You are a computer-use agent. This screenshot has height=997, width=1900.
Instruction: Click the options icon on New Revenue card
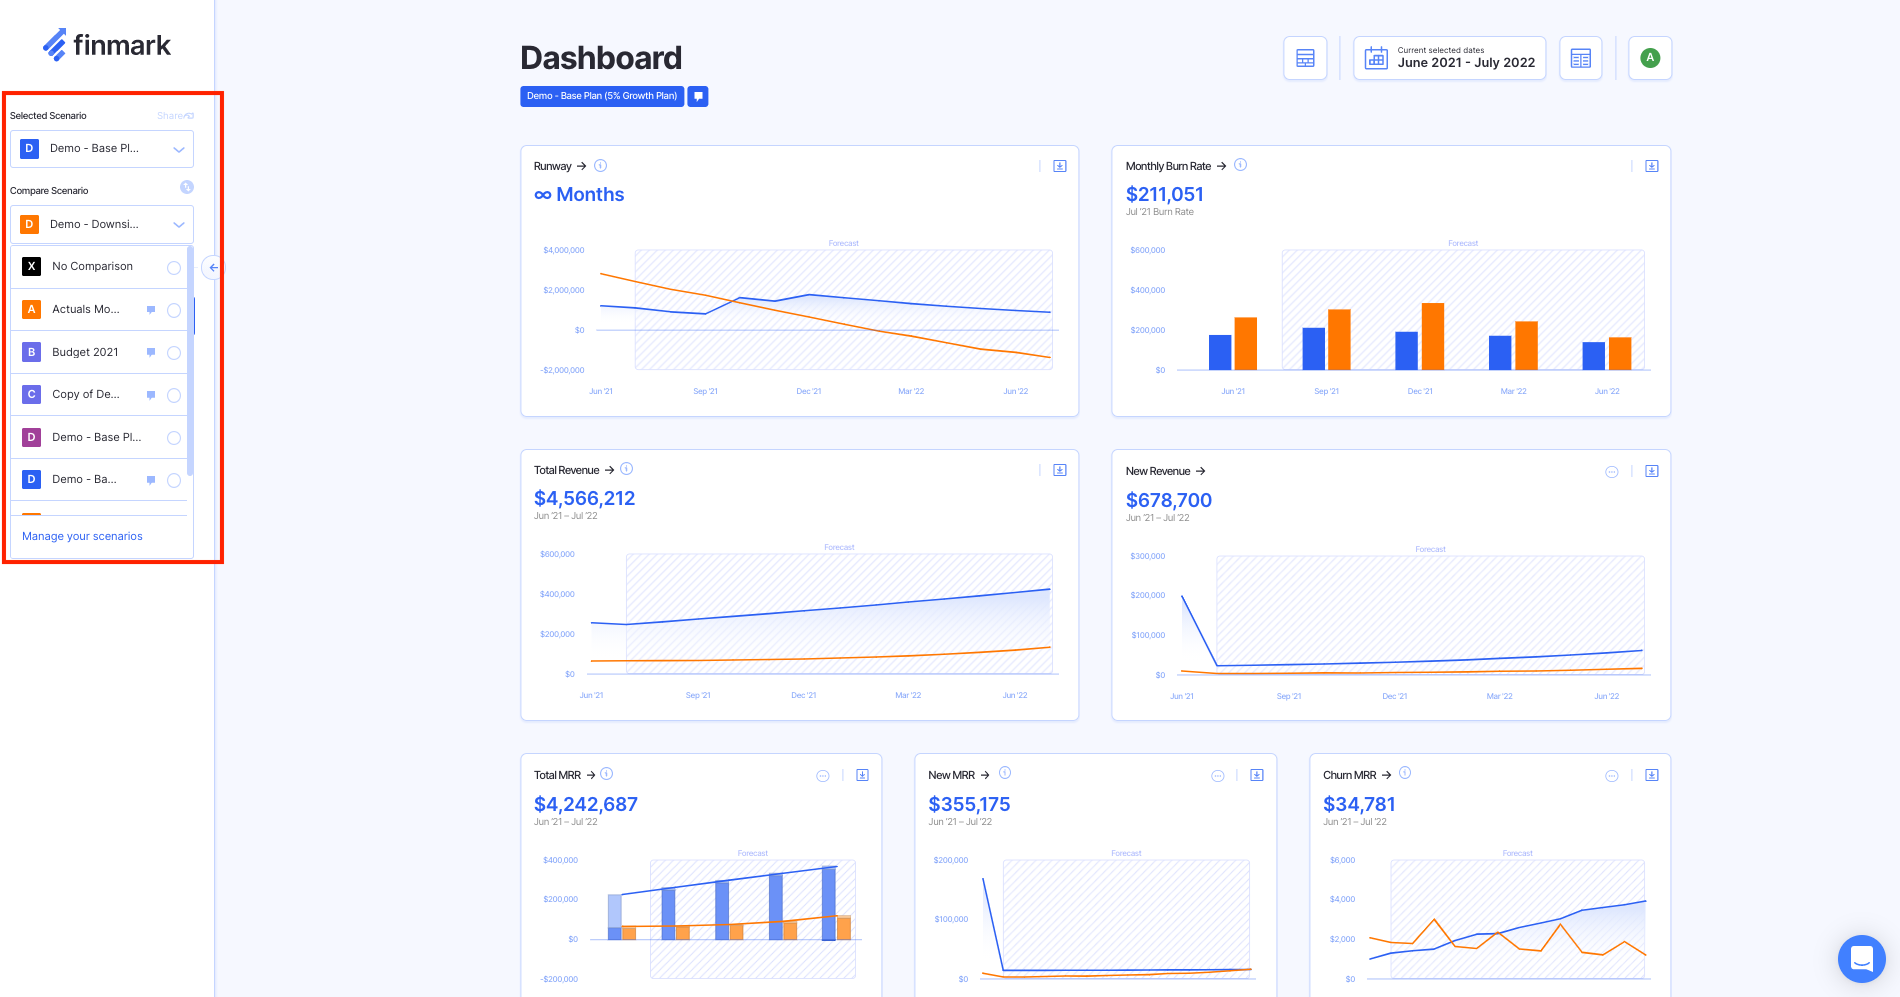[x=1612, y=472]
